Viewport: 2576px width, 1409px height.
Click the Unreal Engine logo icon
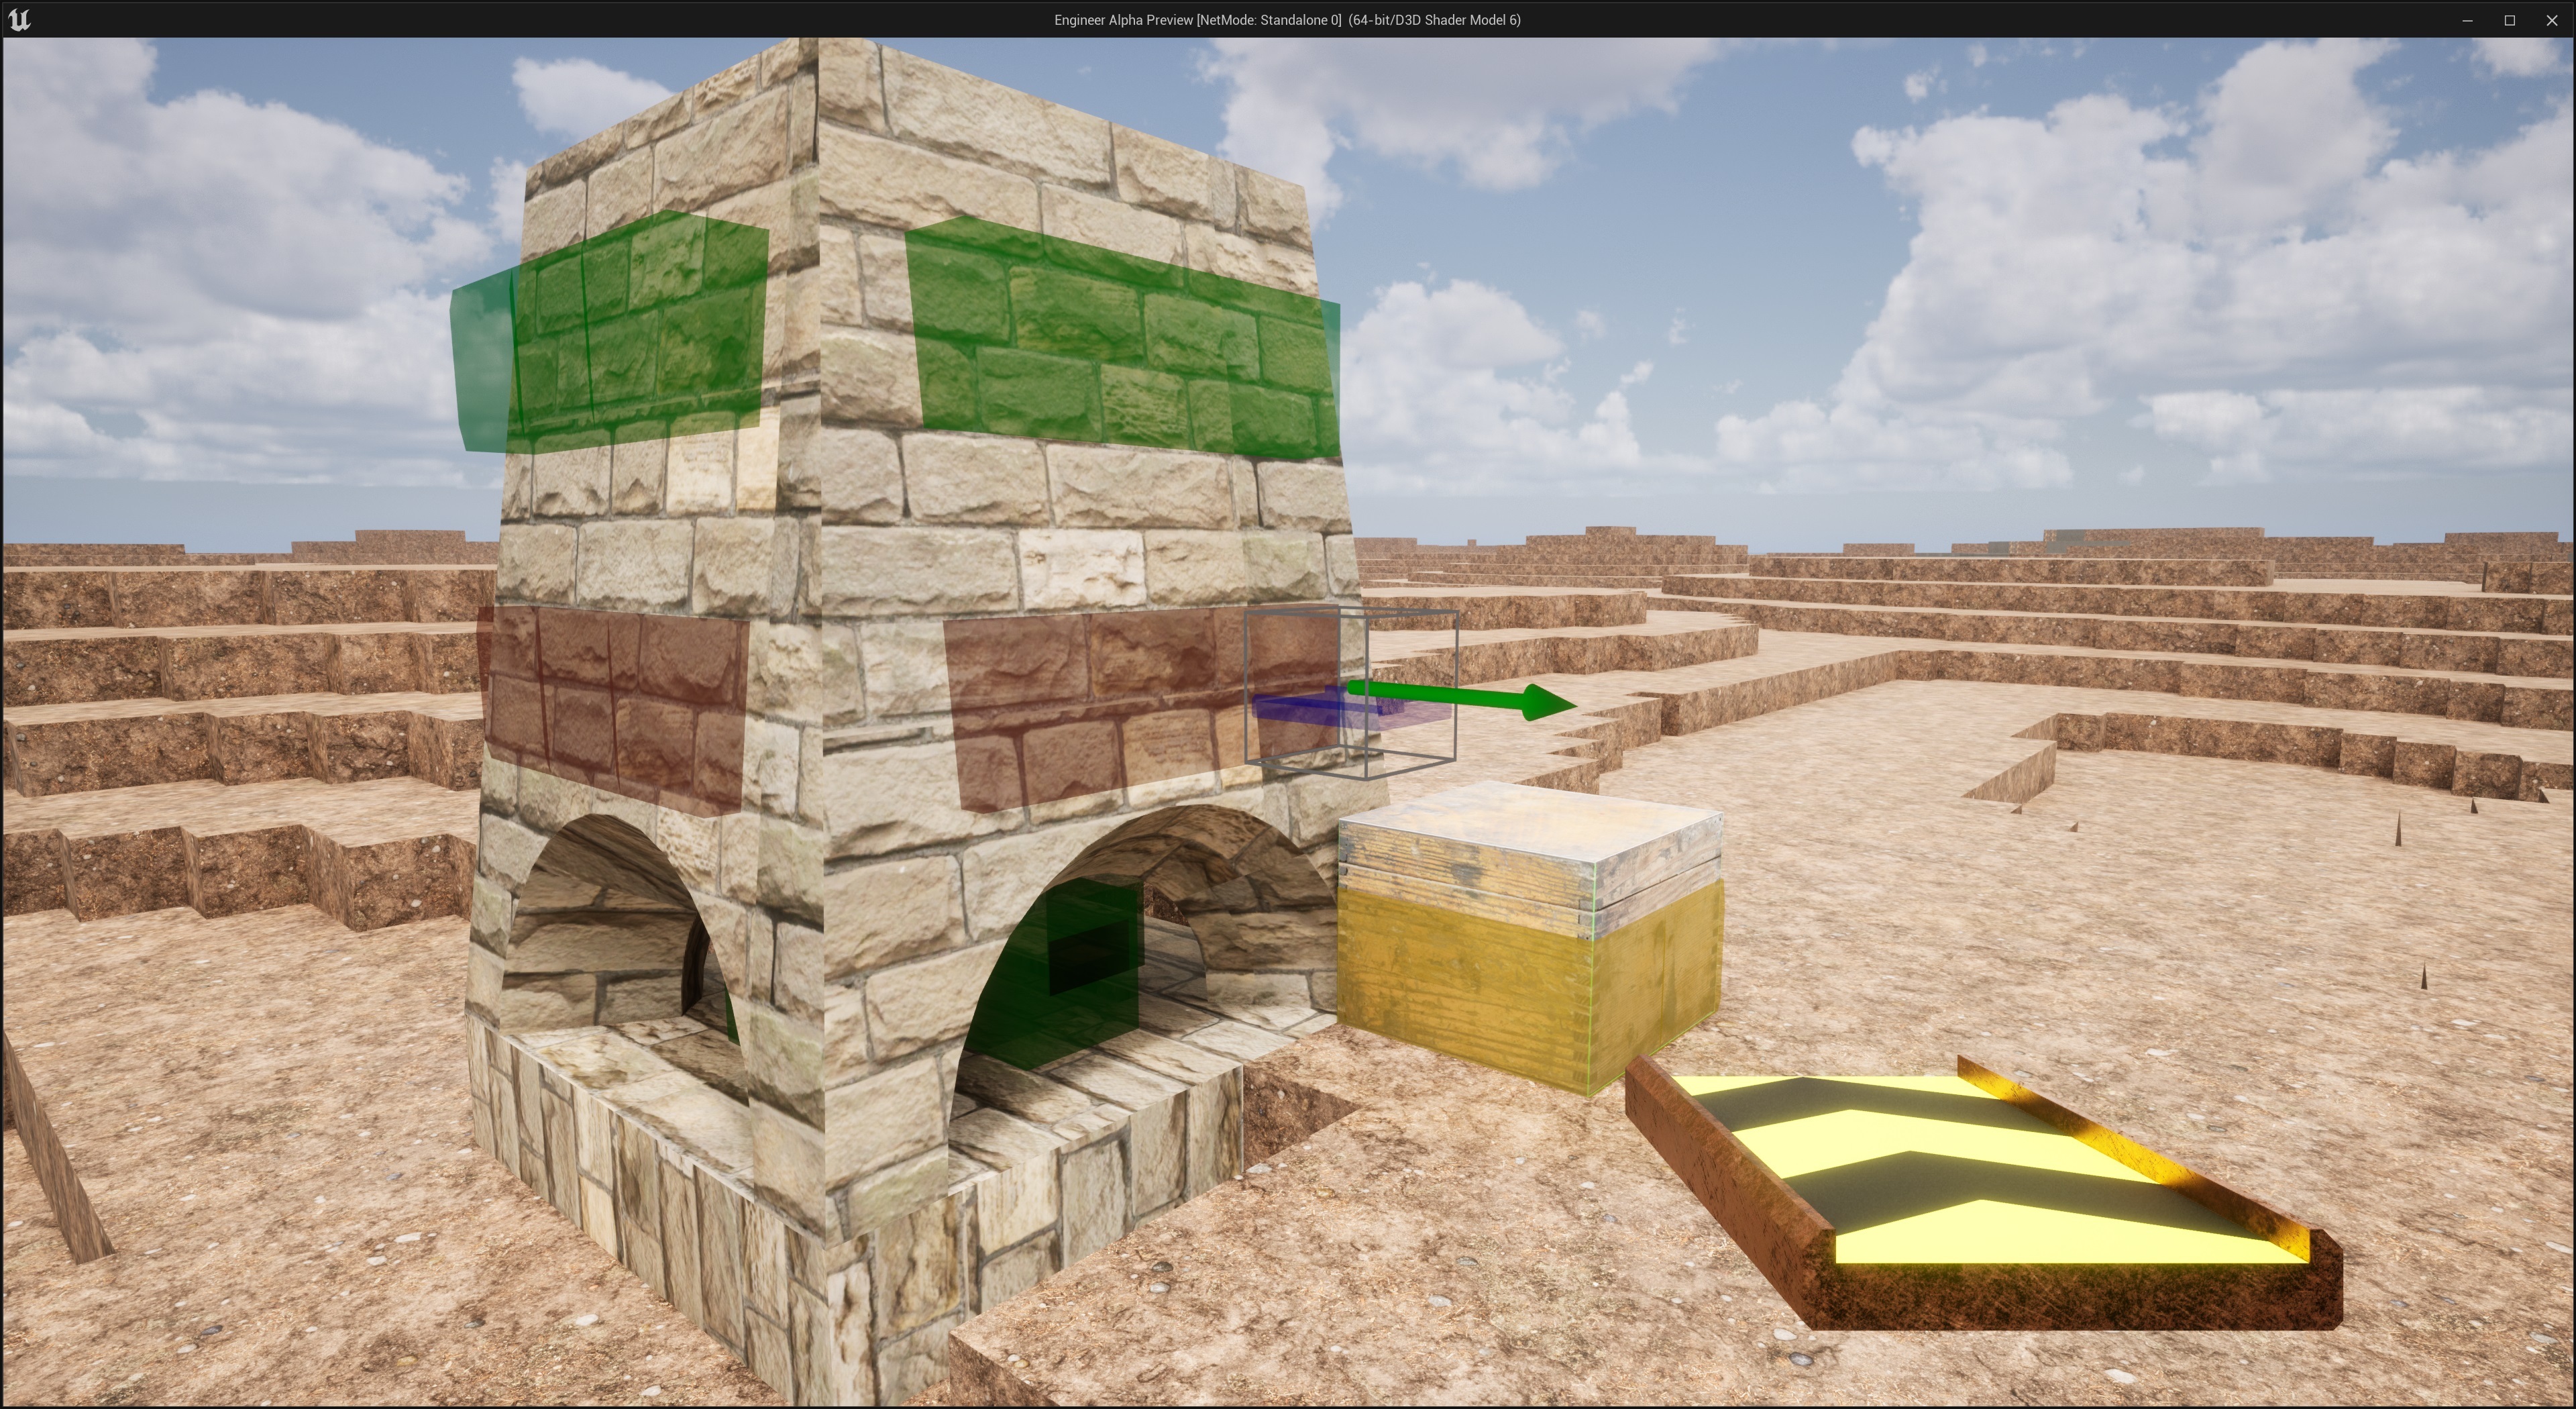pyautogui.click(x=19, y=20)
